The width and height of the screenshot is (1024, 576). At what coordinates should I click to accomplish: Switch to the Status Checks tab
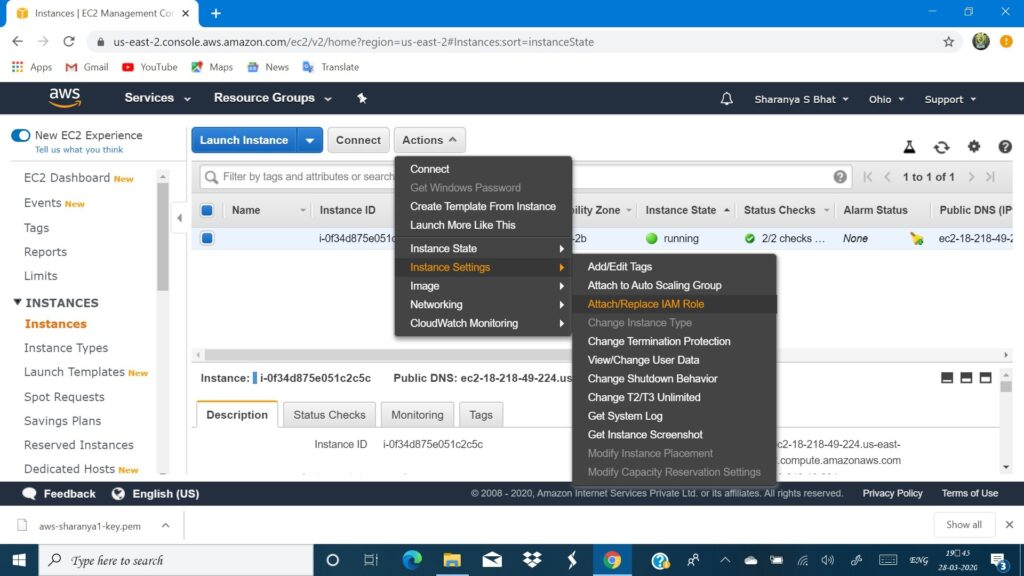click(329, 415)
